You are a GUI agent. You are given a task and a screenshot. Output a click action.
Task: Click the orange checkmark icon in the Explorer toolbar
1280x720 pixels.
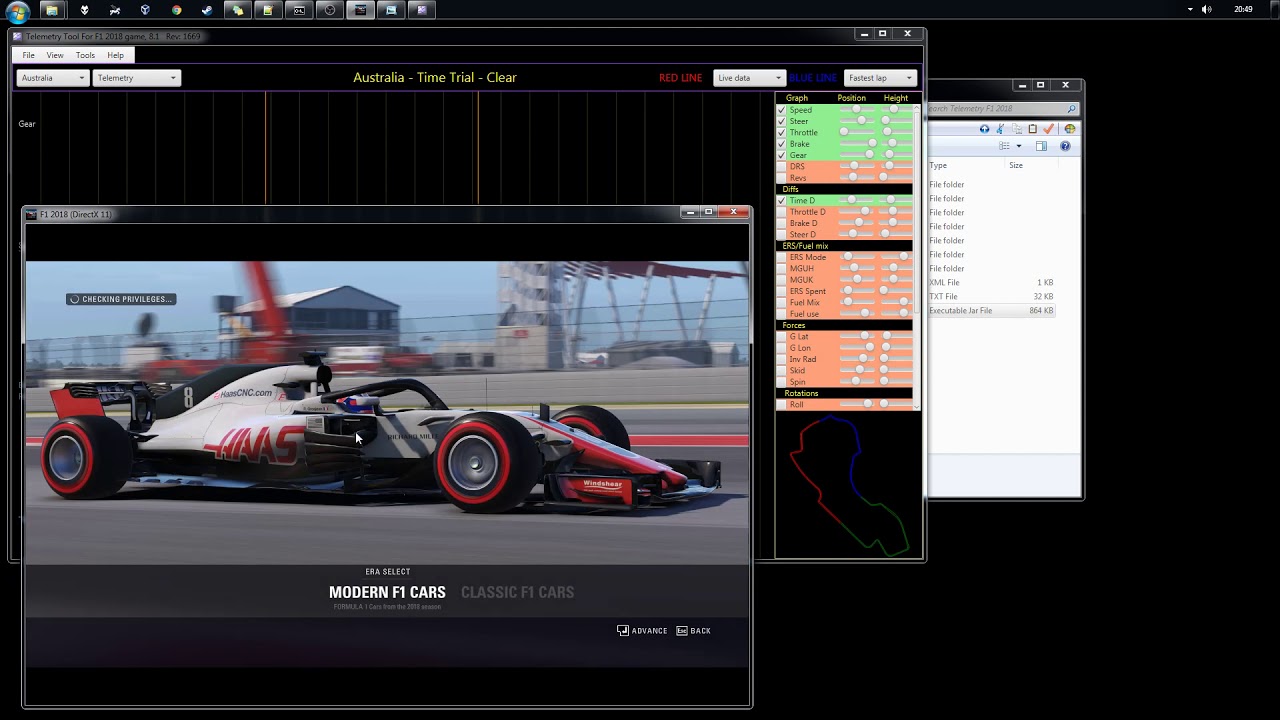(1048, 129)
